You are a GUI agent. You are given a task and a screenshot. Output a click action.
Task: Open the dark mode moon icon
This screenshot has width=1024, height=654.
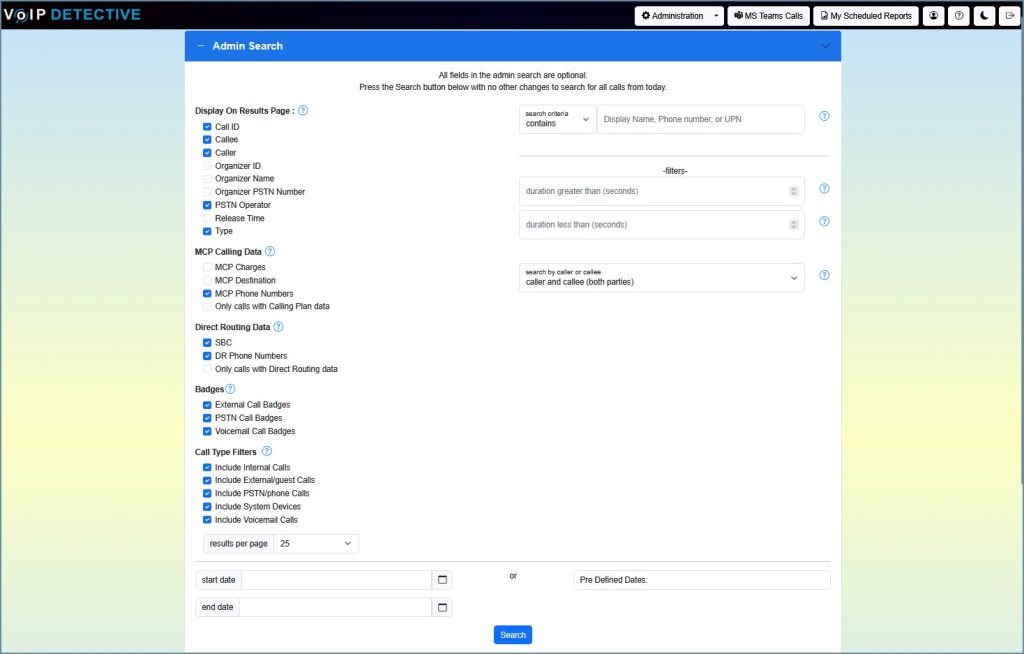[x=984, y=15]
